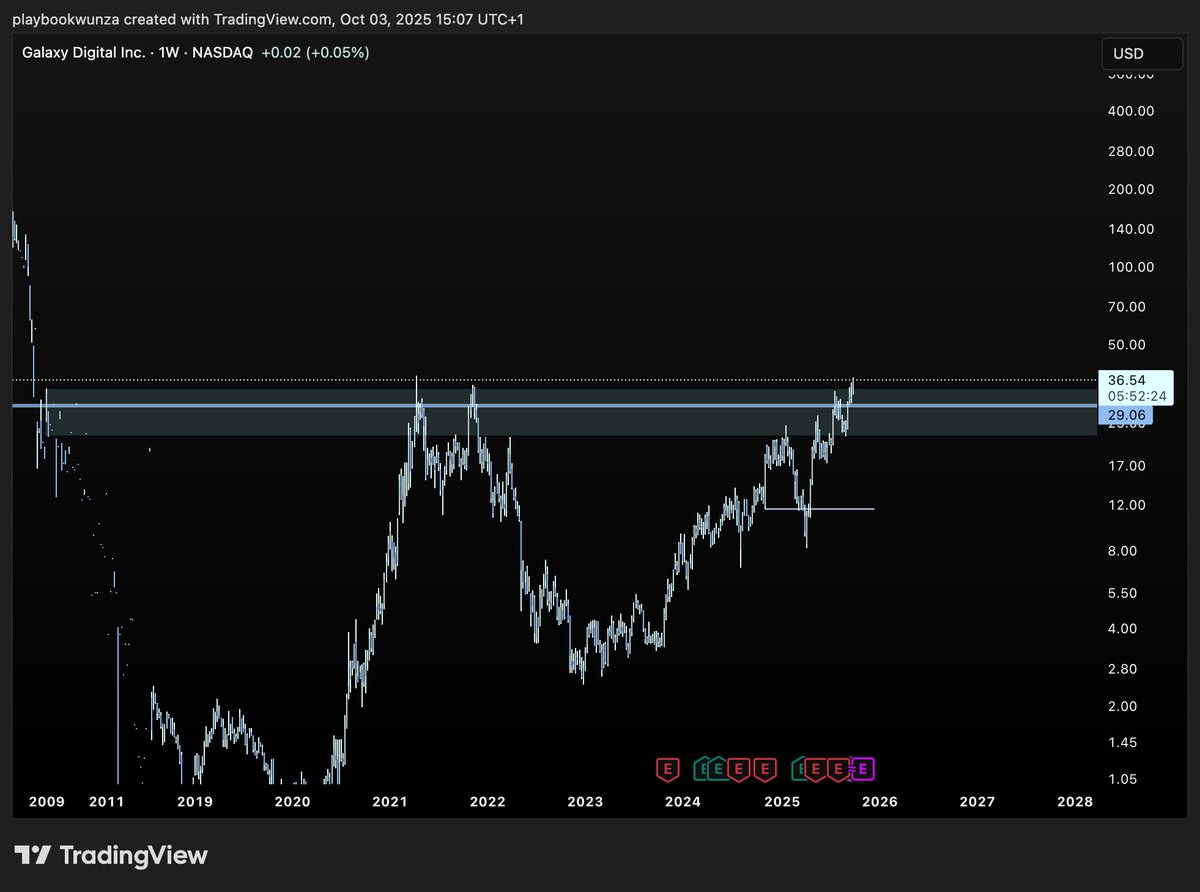Click the 2025 time axis label
The height and width of the screenshot is (892, 1200).
coord(781,802)
